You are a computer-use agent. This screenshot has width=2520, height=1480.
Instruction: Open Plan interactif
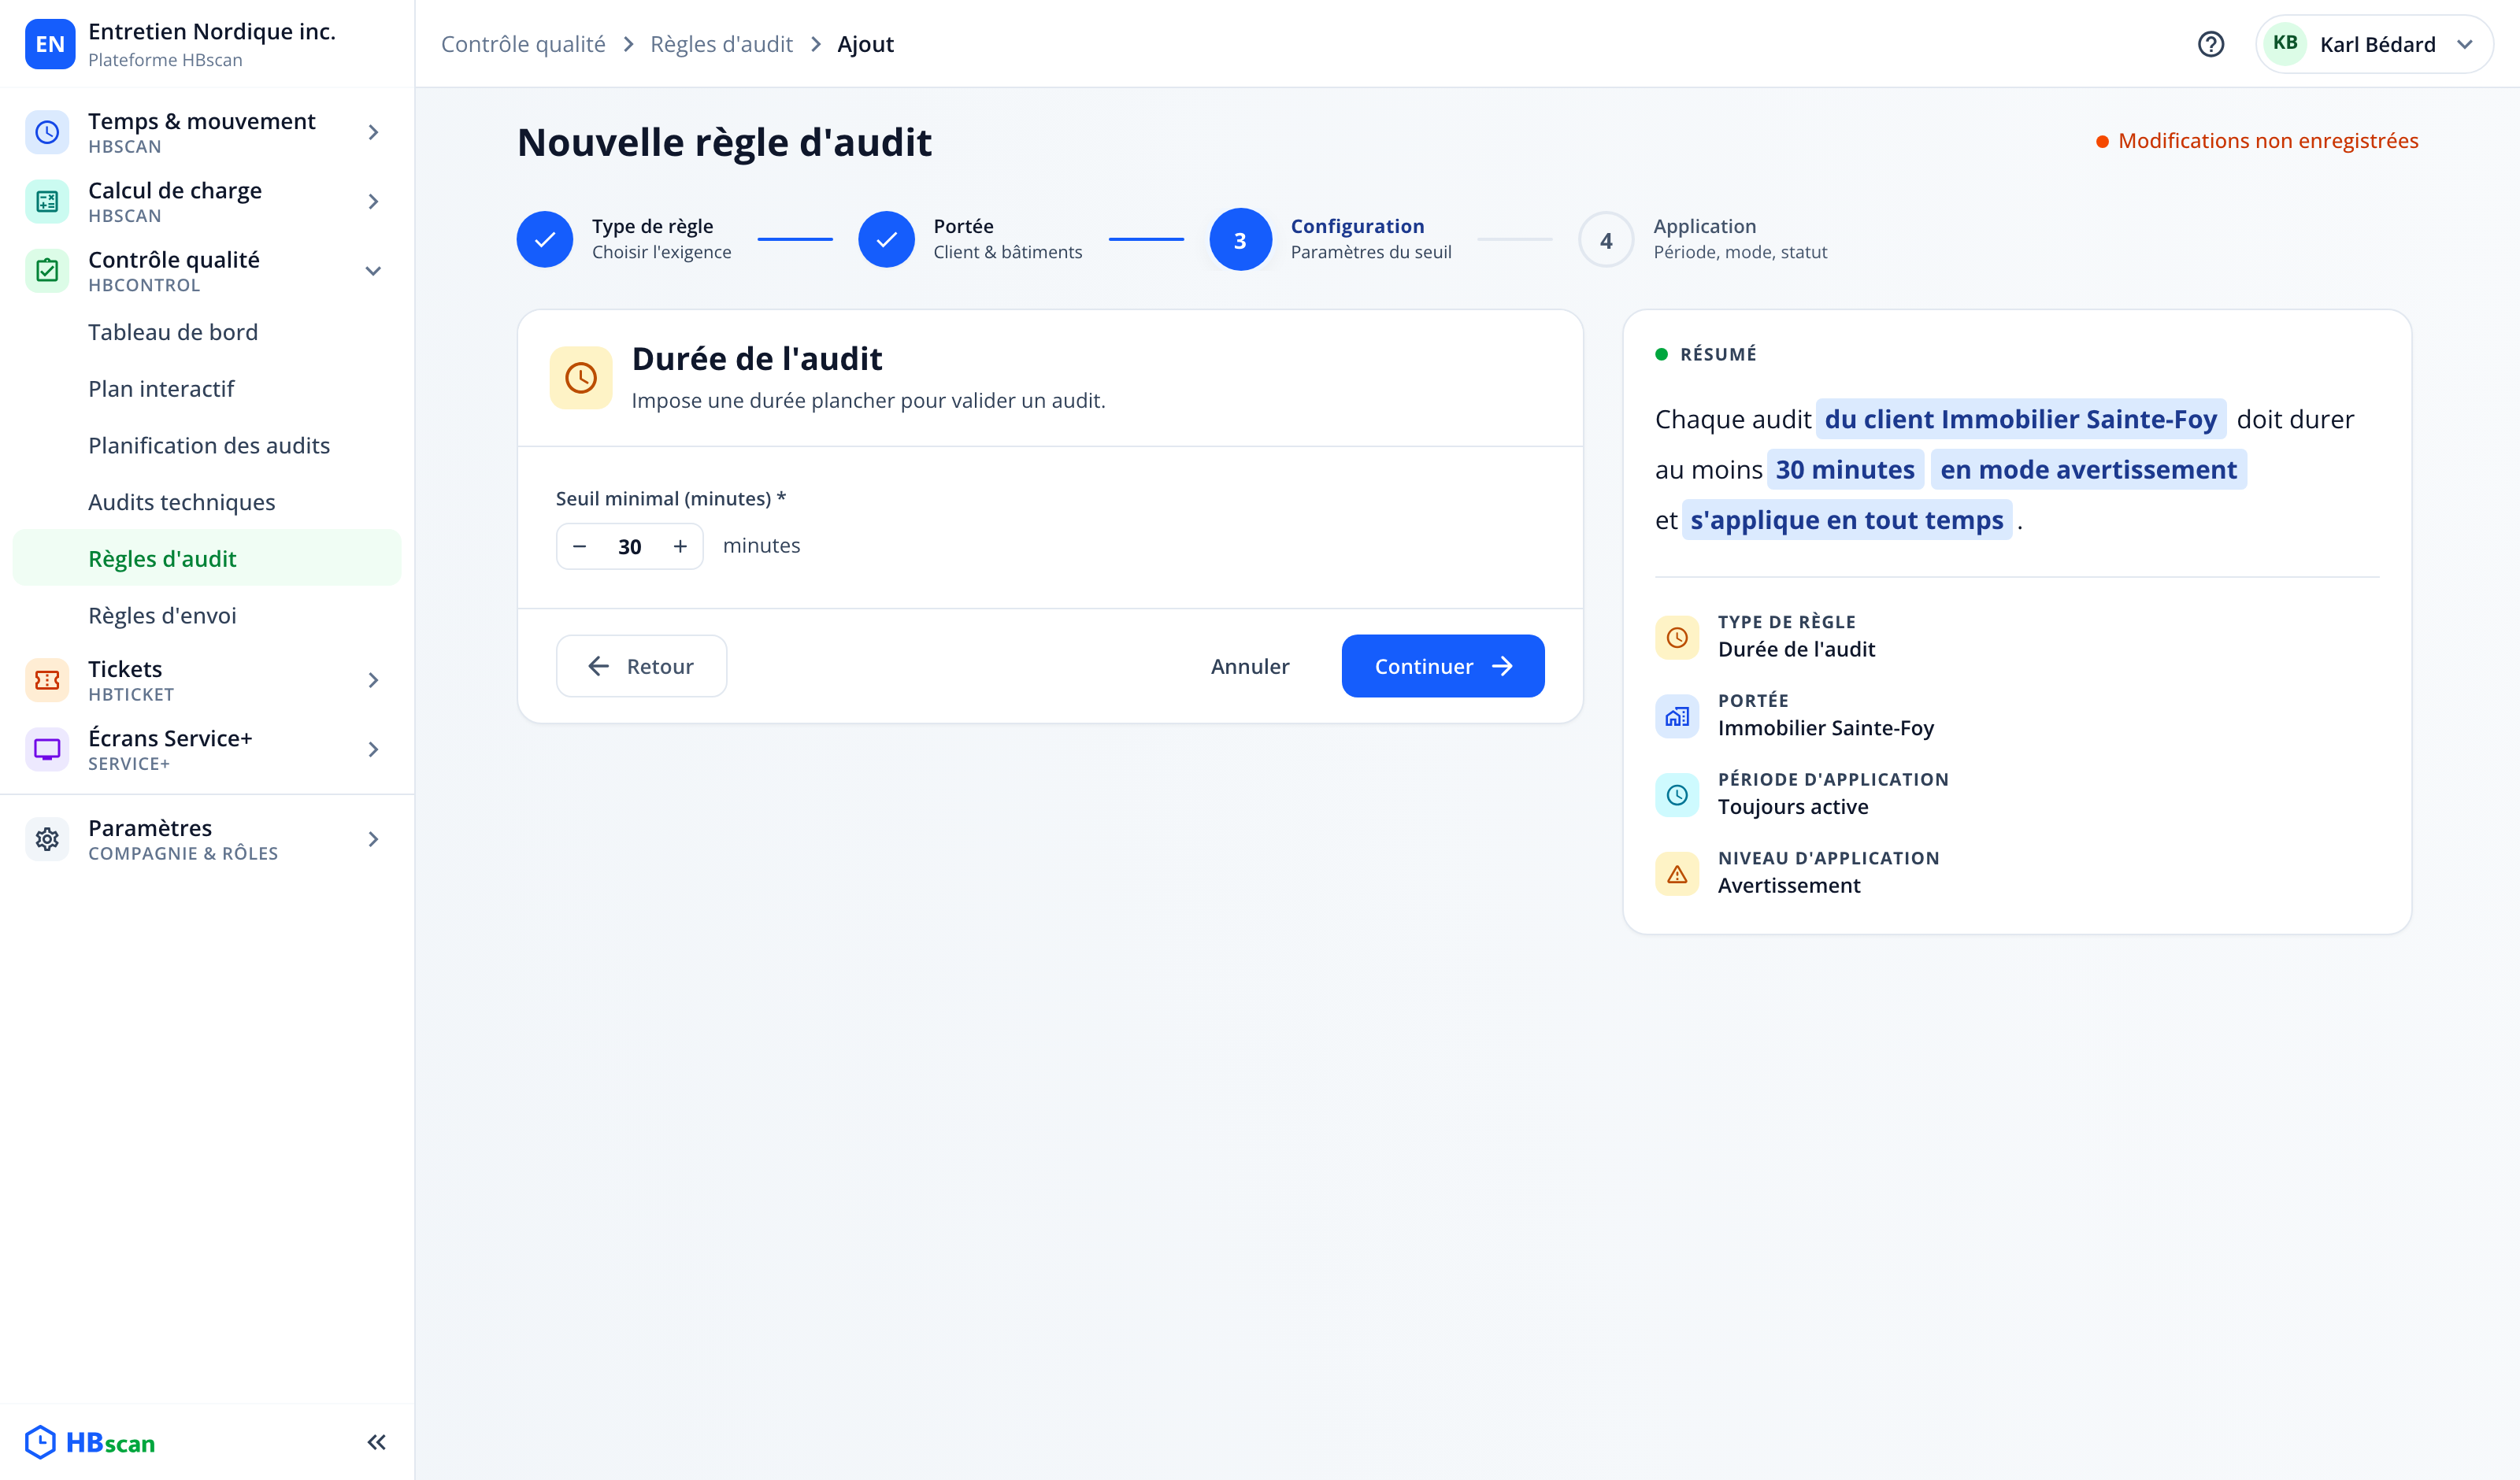207,389
